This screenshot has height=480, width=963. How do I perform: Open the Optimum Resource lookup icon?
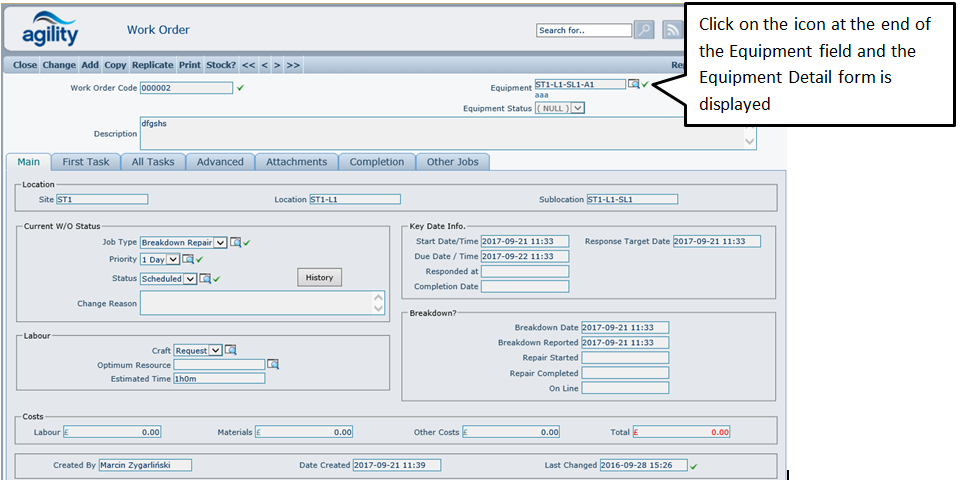[272, 365]
